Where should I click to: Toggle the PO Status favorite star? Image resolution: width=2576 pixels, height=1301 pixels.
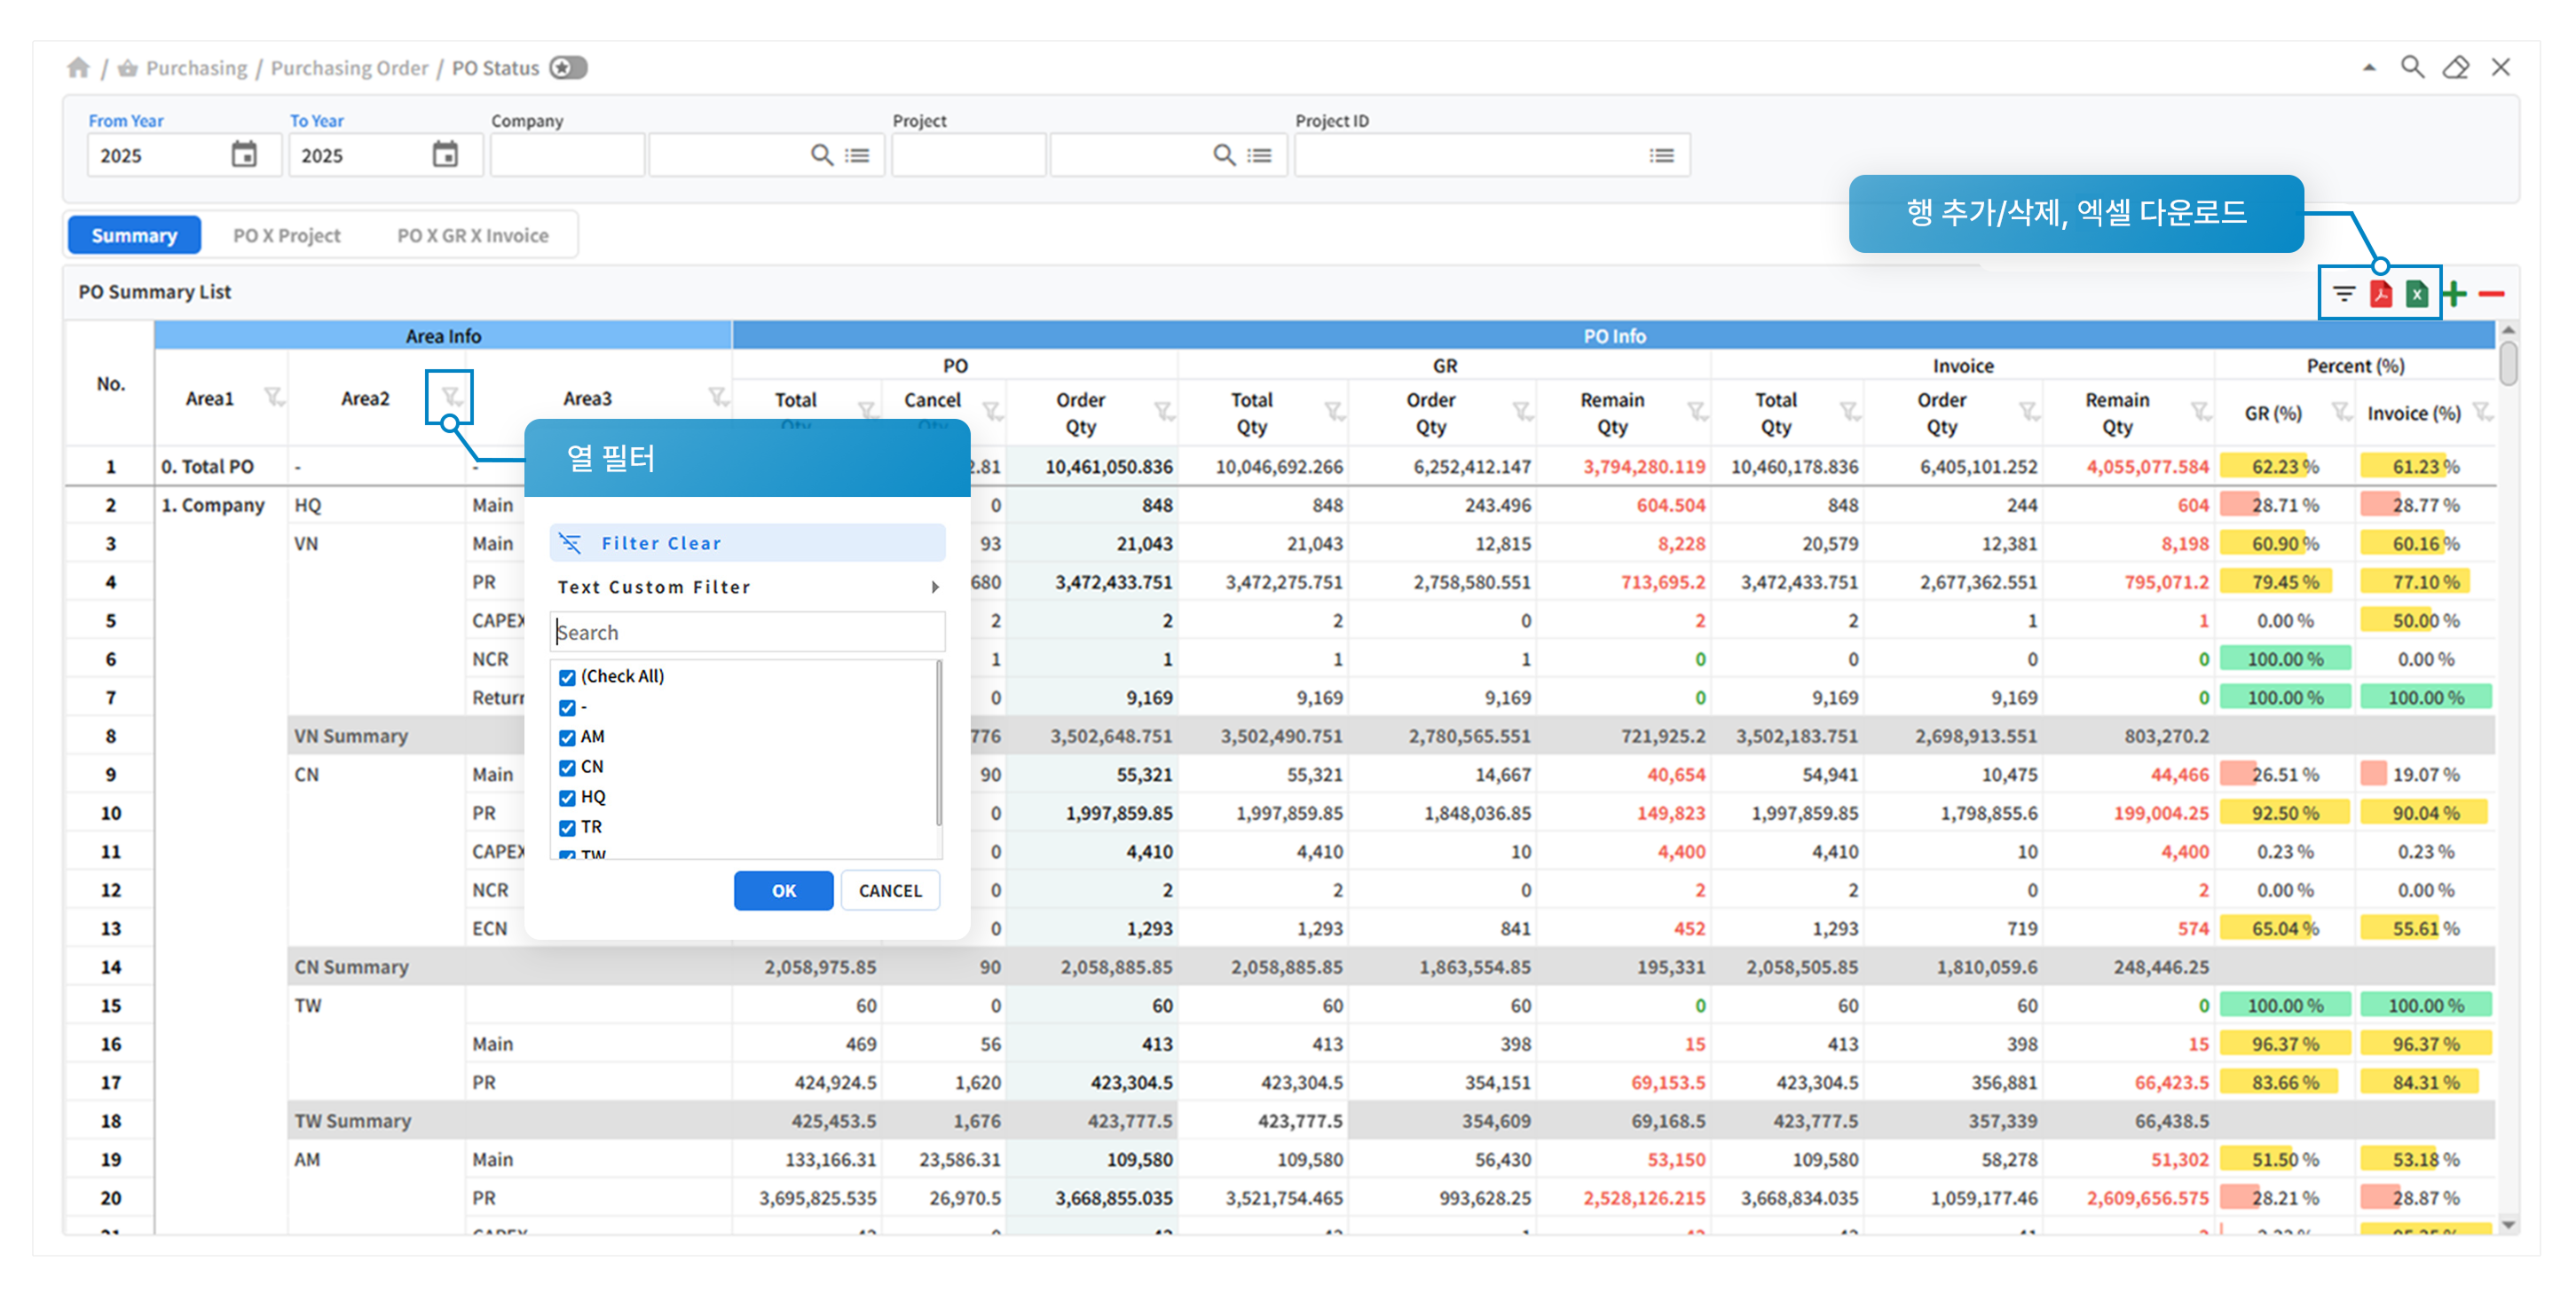pyautogui.click(x=567, y=68)
